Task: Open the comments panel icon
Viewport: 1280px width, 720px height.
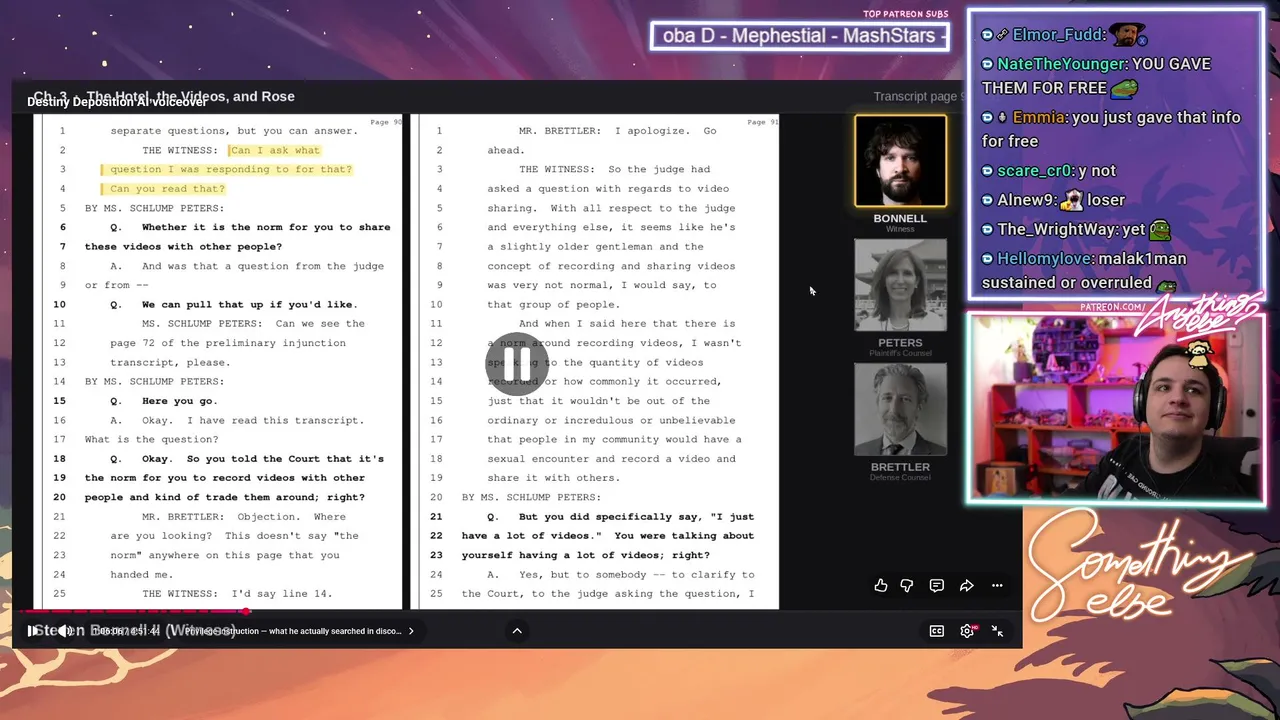Action: (937, 586)
